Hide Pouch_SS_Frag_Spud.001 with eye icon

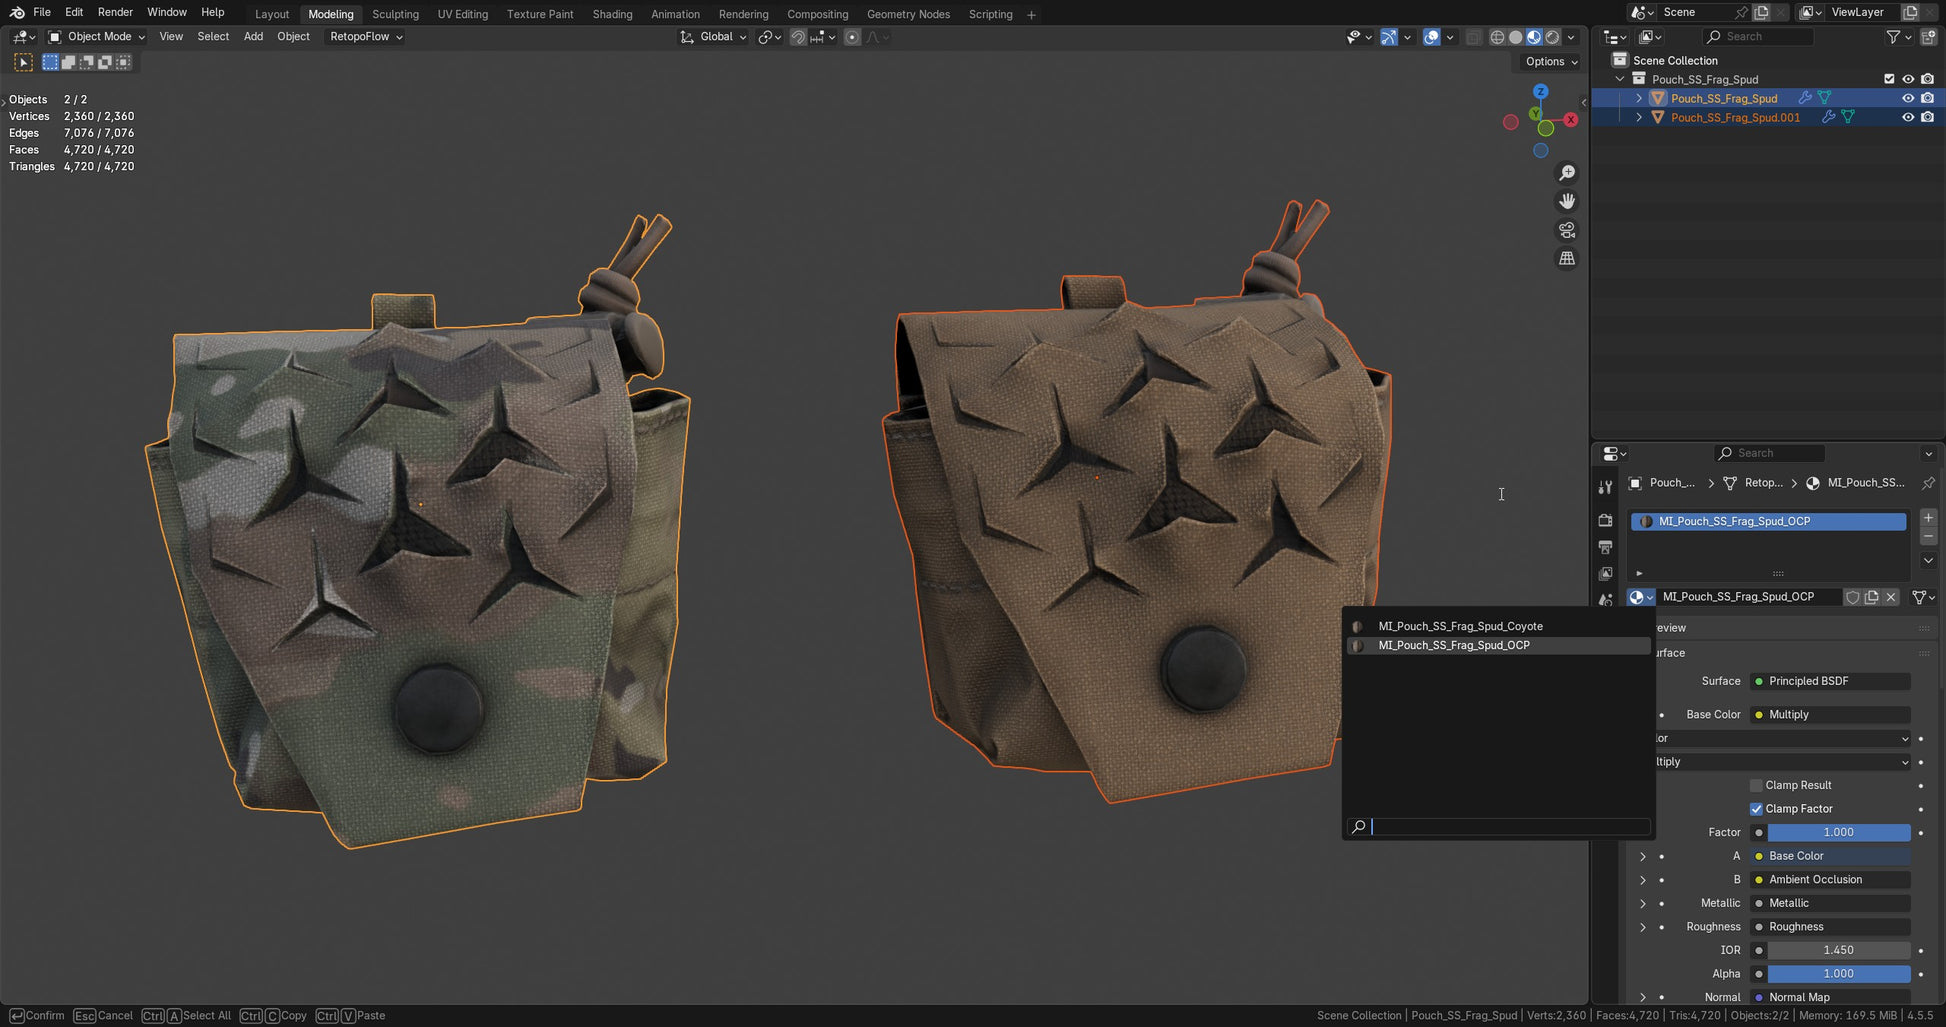[x=1907, y=117]
